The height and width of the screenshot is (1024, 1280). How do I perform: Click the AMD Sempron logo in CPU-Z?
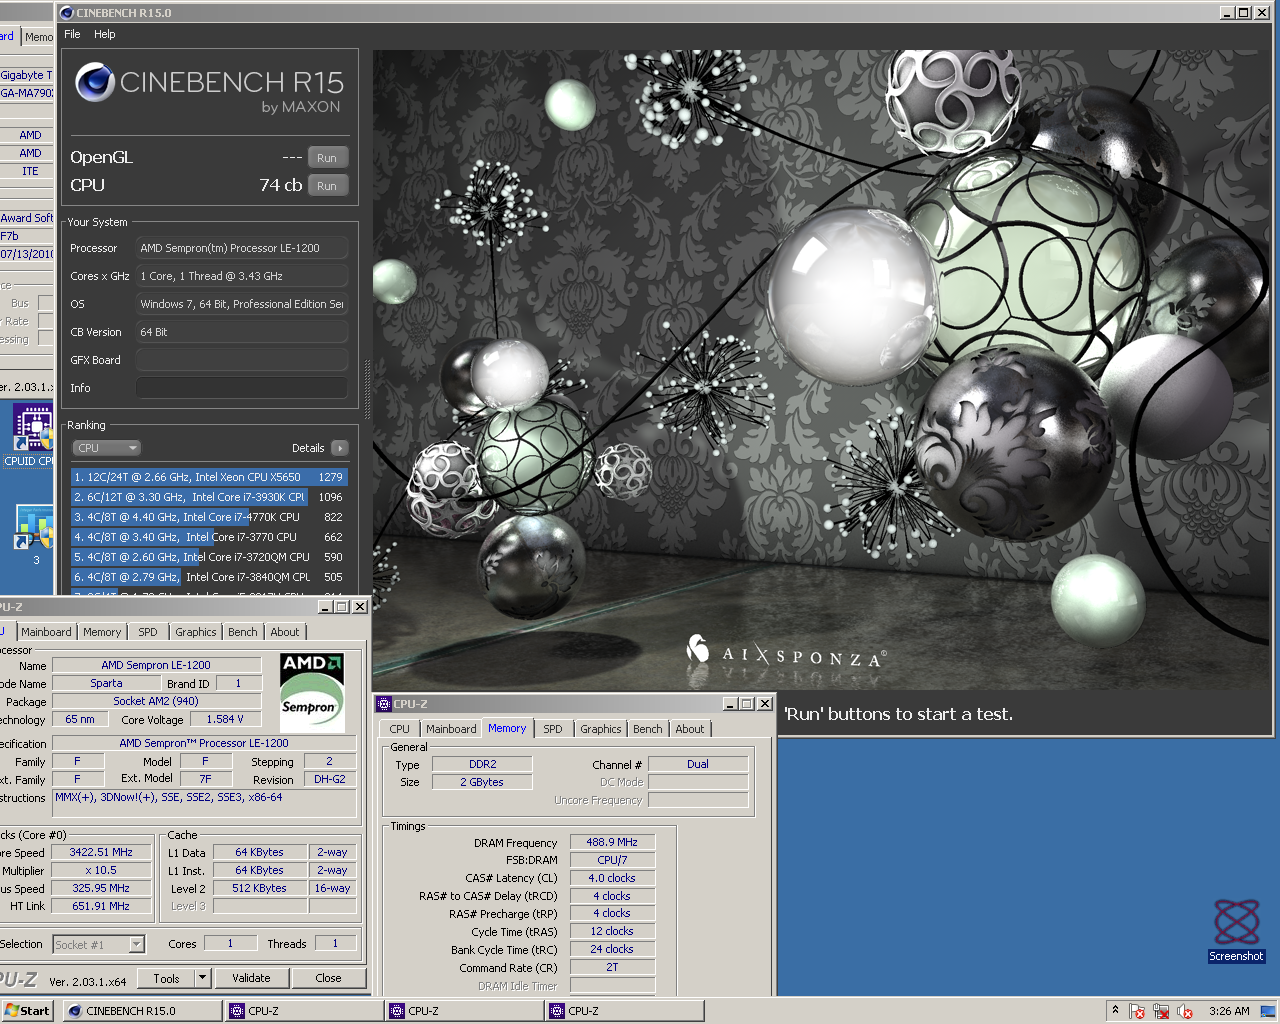311,692
